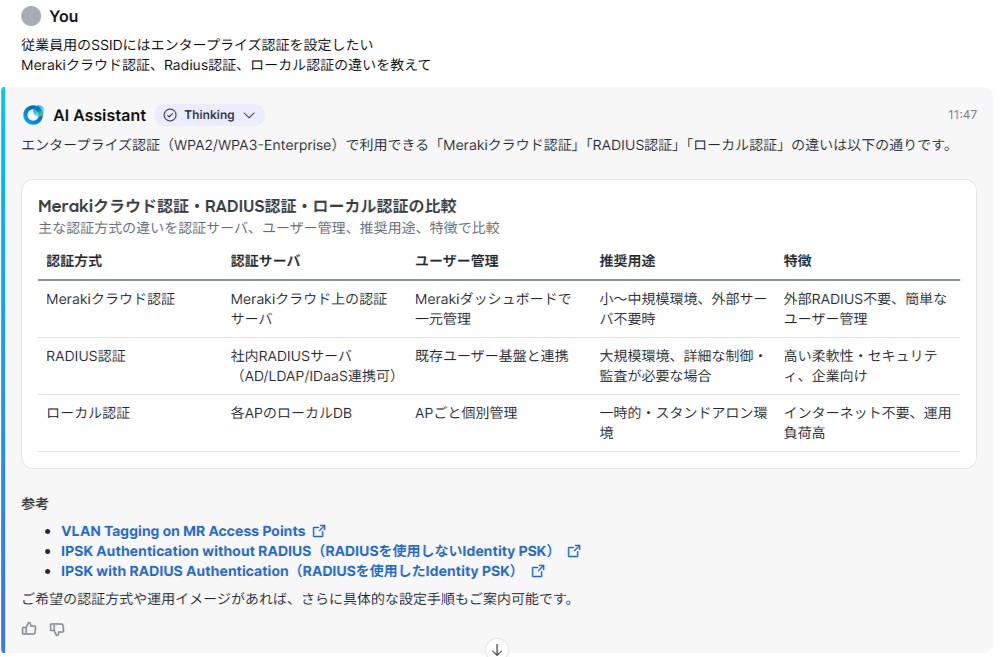
Task: Click external link icon after IPSK with RADIUS
Action: [x=538, y=571]
